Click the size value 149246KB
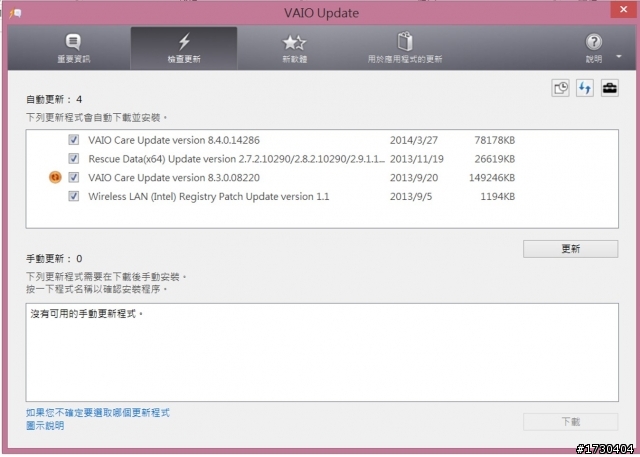The height and width of the screenshot is (457, 640). click(x=492, y=177)
